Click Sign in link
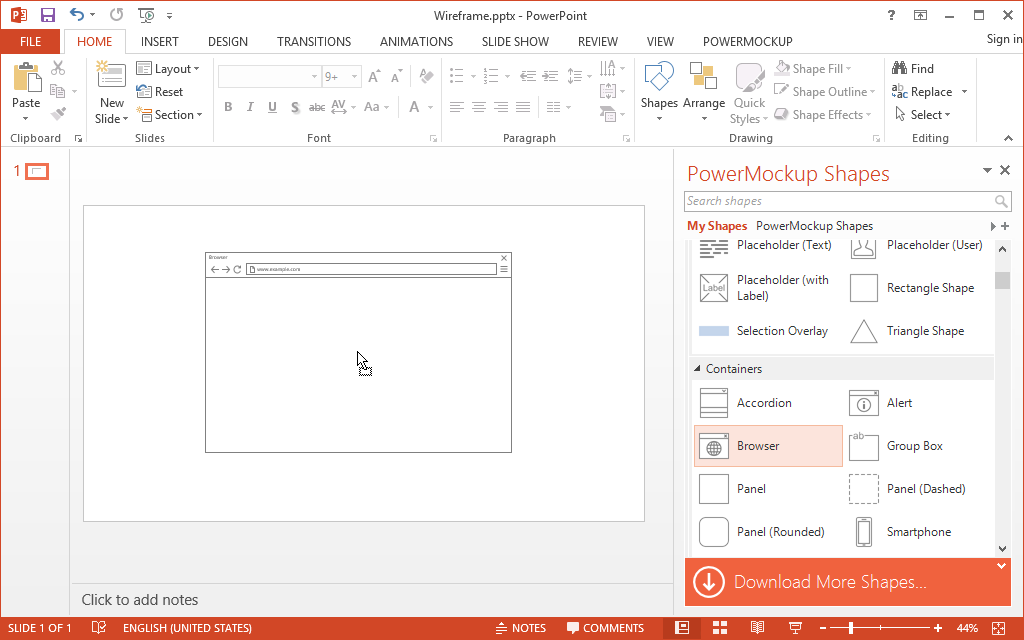This screenshot has height=640, width=1024. [x=1004, y=39]
